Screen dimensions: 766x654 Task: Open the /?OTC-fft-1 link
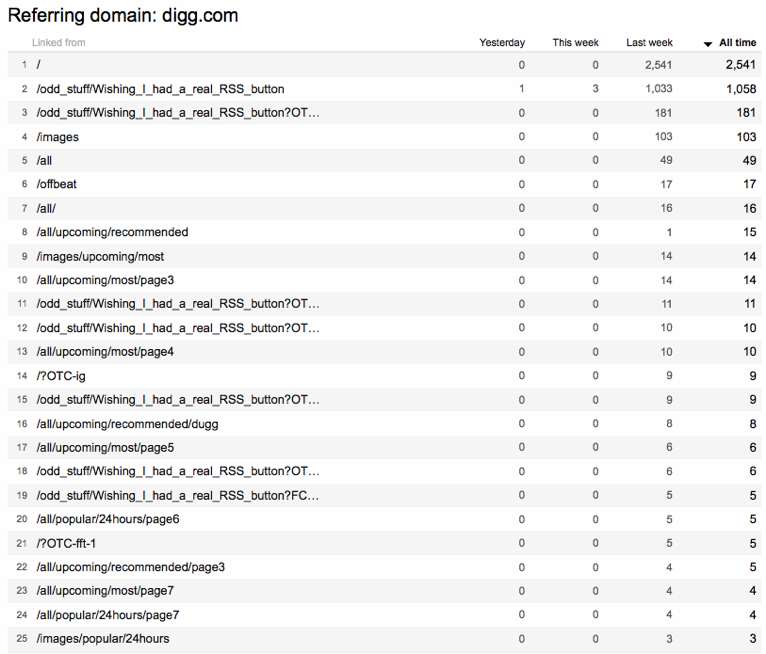pos(66,543)
